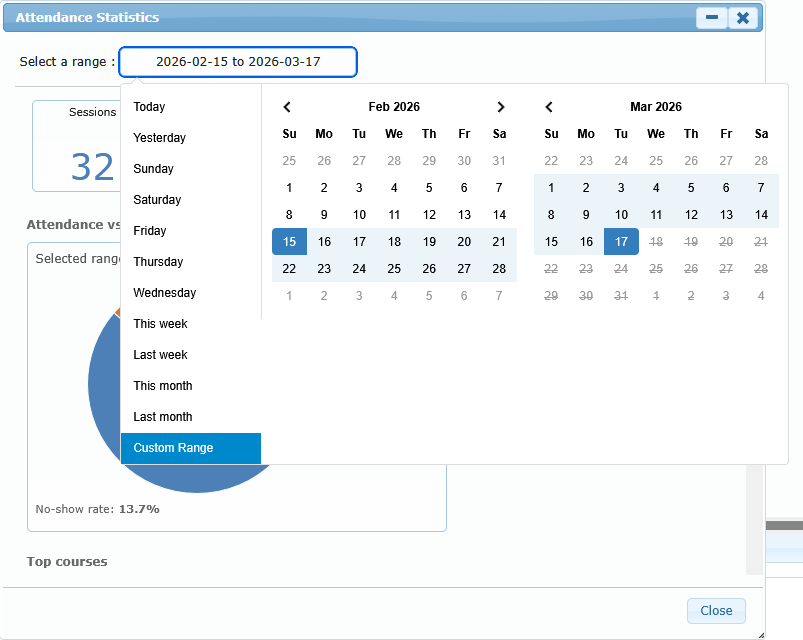Choose the Yesterday preset
Screen dimensions: 803x640
(160, 138)
